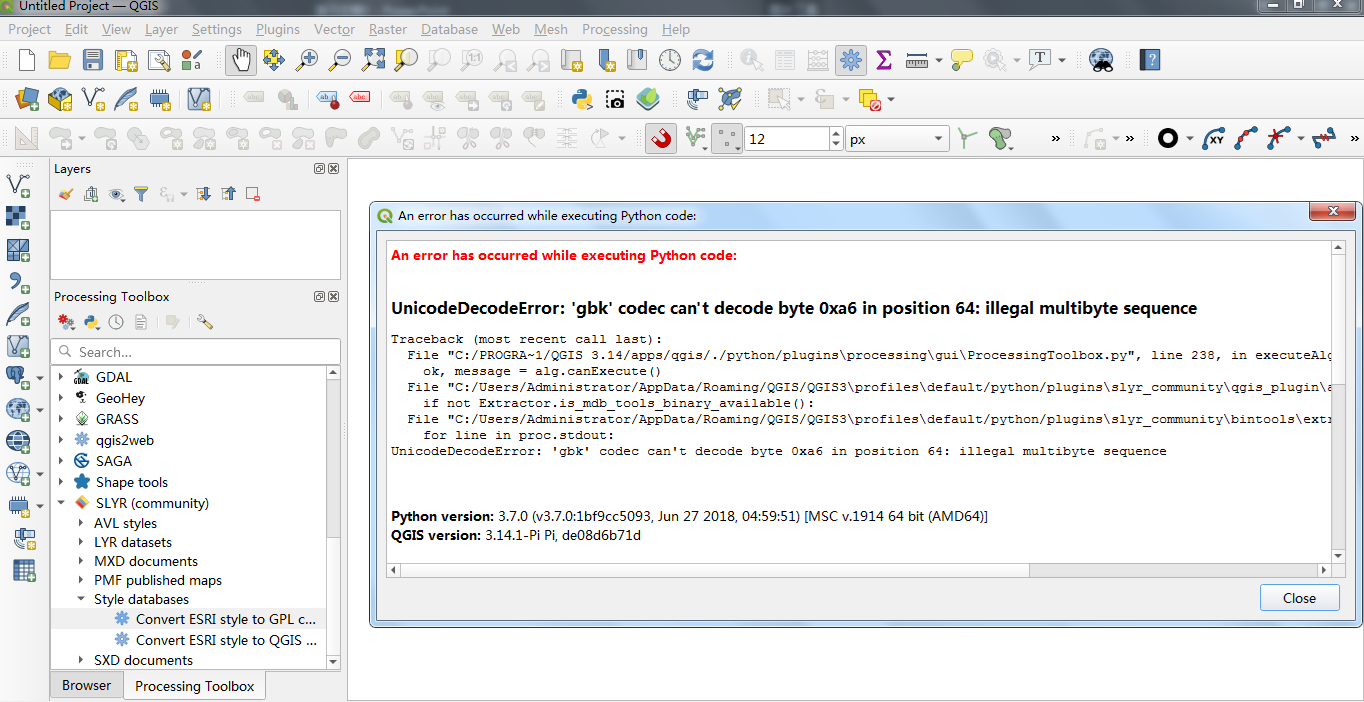Open the Plugins menu
The image size is (1364, 702).
point(278,29)
